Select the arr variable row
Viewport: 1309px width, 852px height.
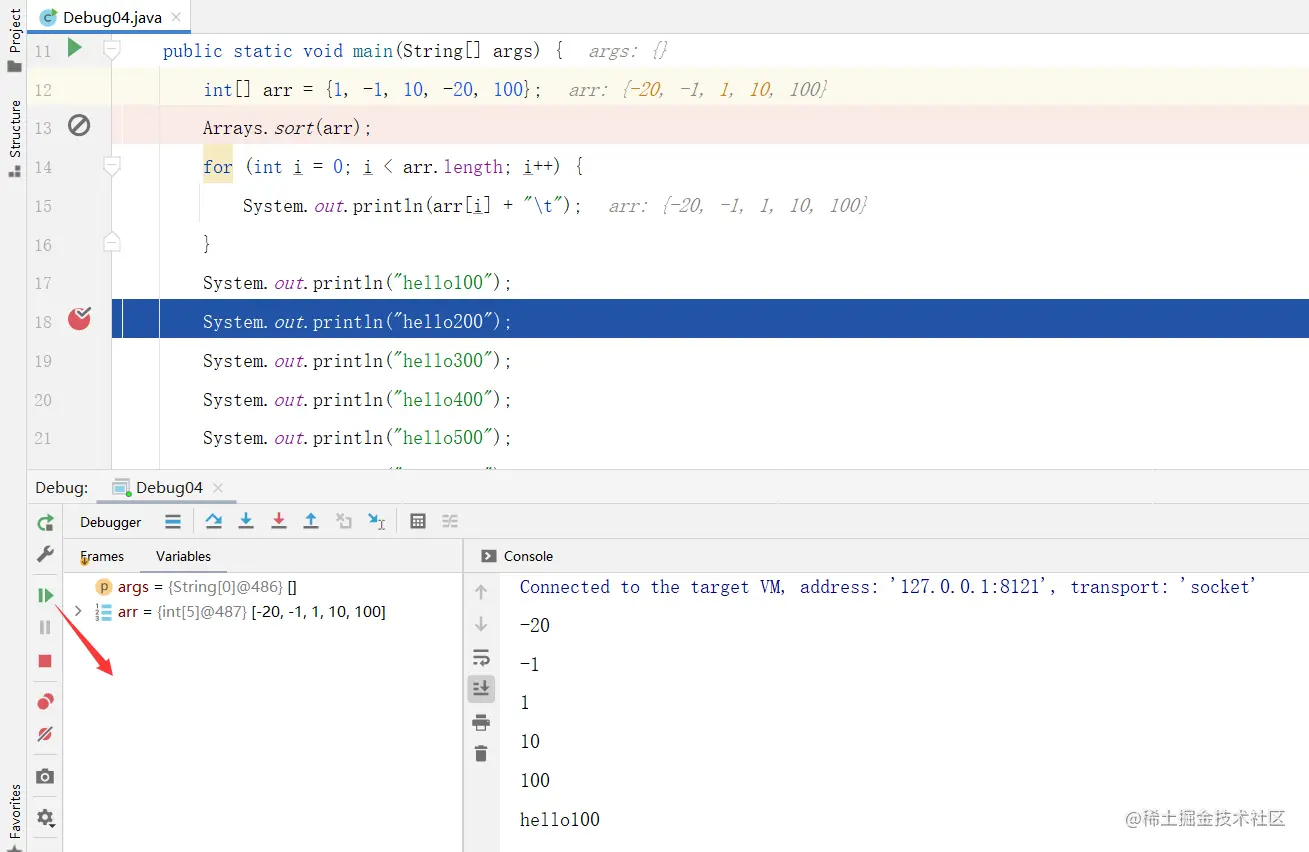(x=262, y=611)
